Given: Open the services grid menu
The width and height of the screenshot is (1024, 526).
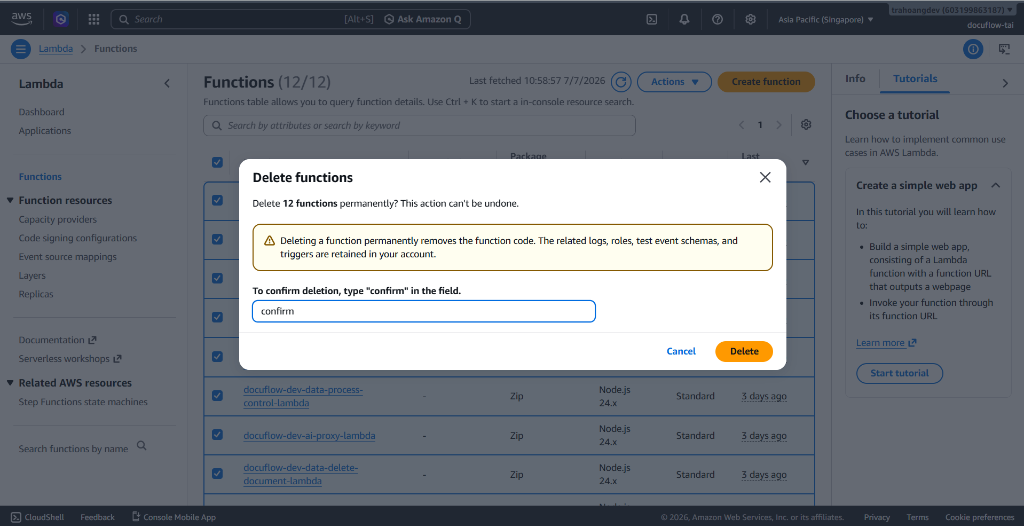Looking at the screenshot, I should 93,19.
